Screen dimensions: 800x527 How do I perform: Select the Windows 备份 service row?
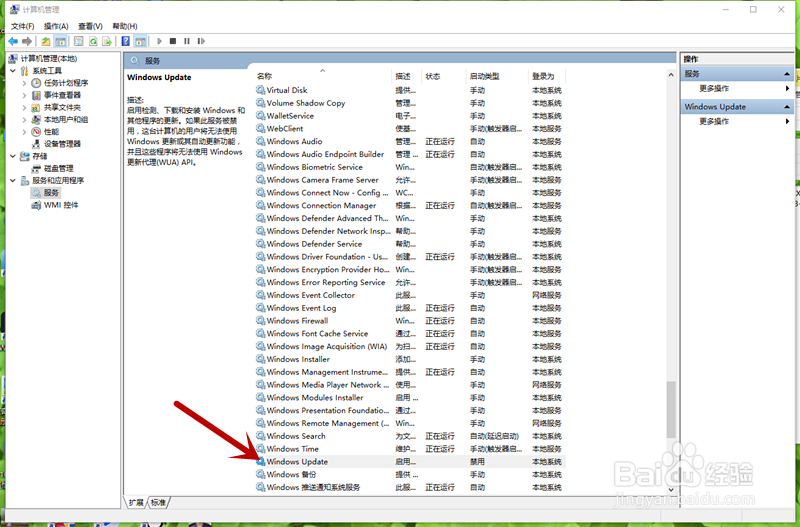410,474
